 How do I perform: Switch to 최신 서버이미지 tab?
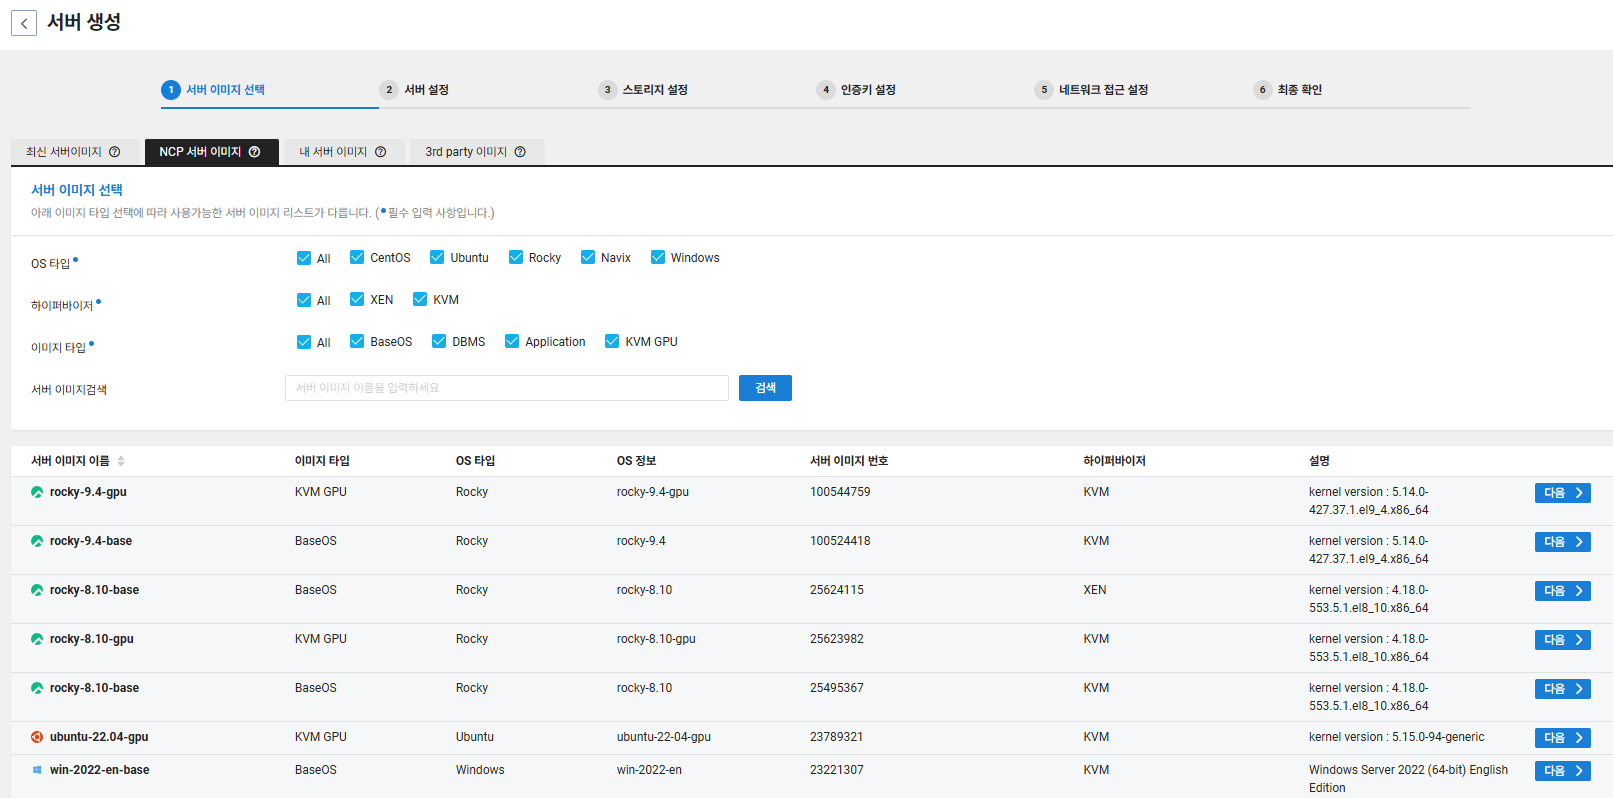coord(74,152)
